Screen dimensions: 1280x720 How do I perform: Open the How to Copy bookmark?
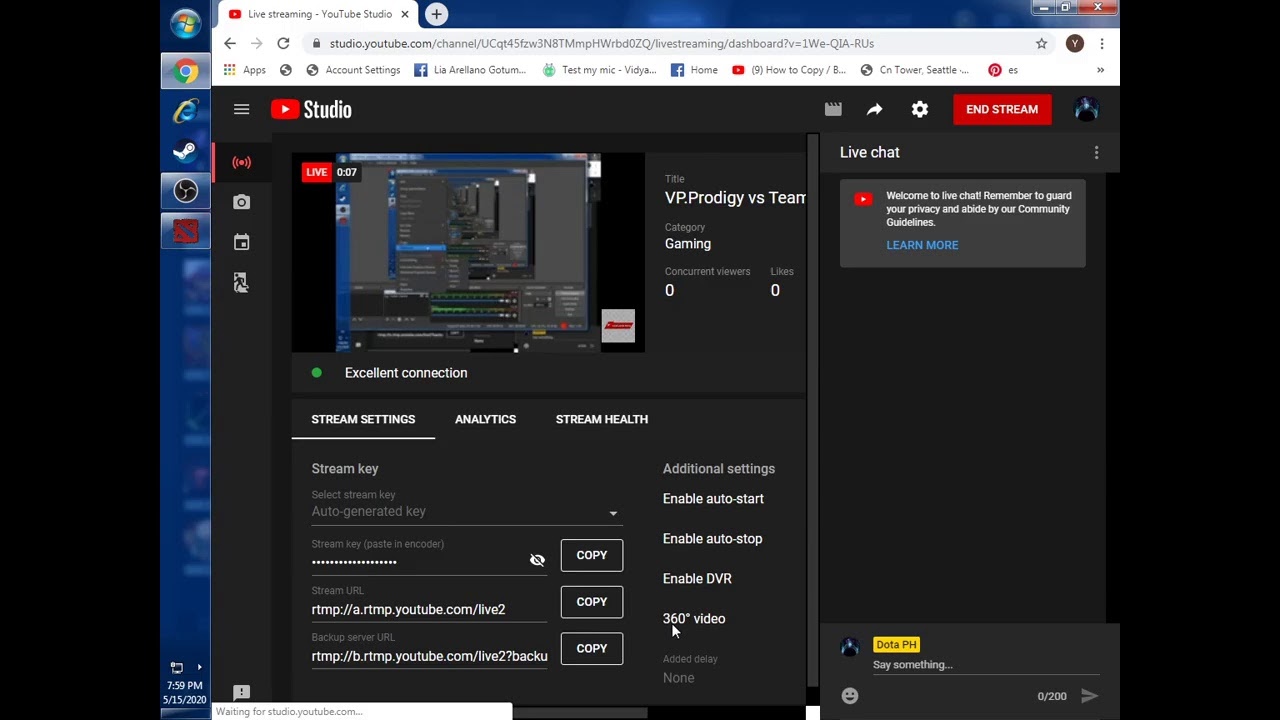coord(788,70)
